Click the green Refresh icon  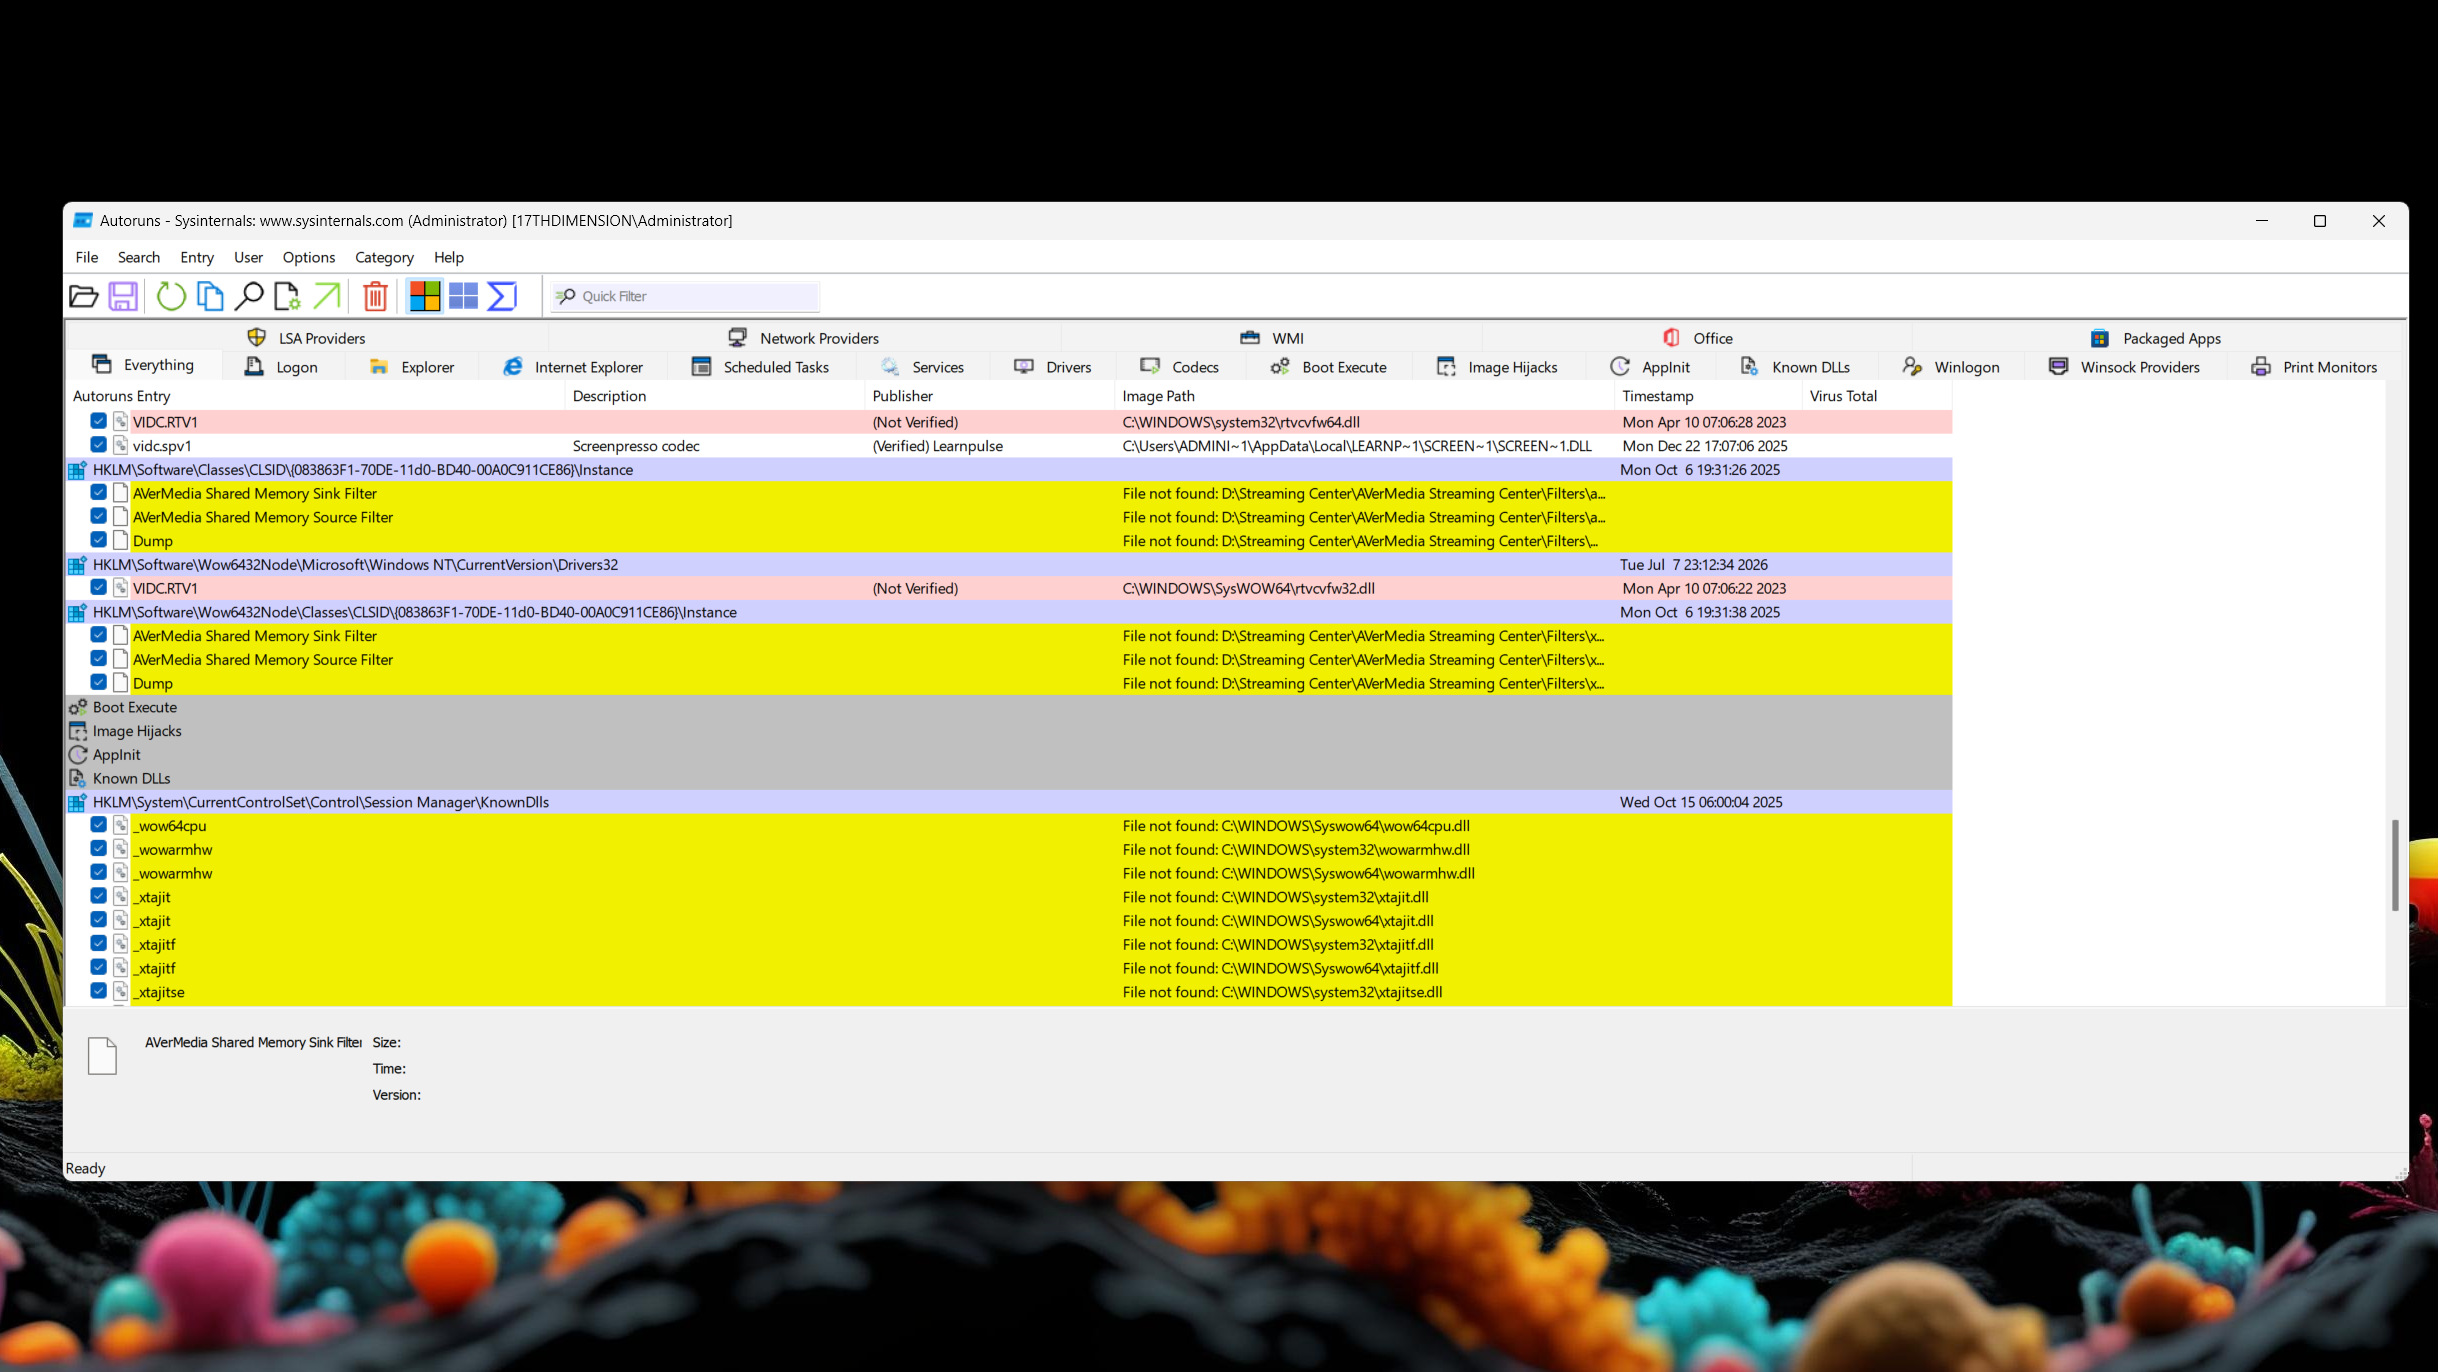[x=171, y=296]
